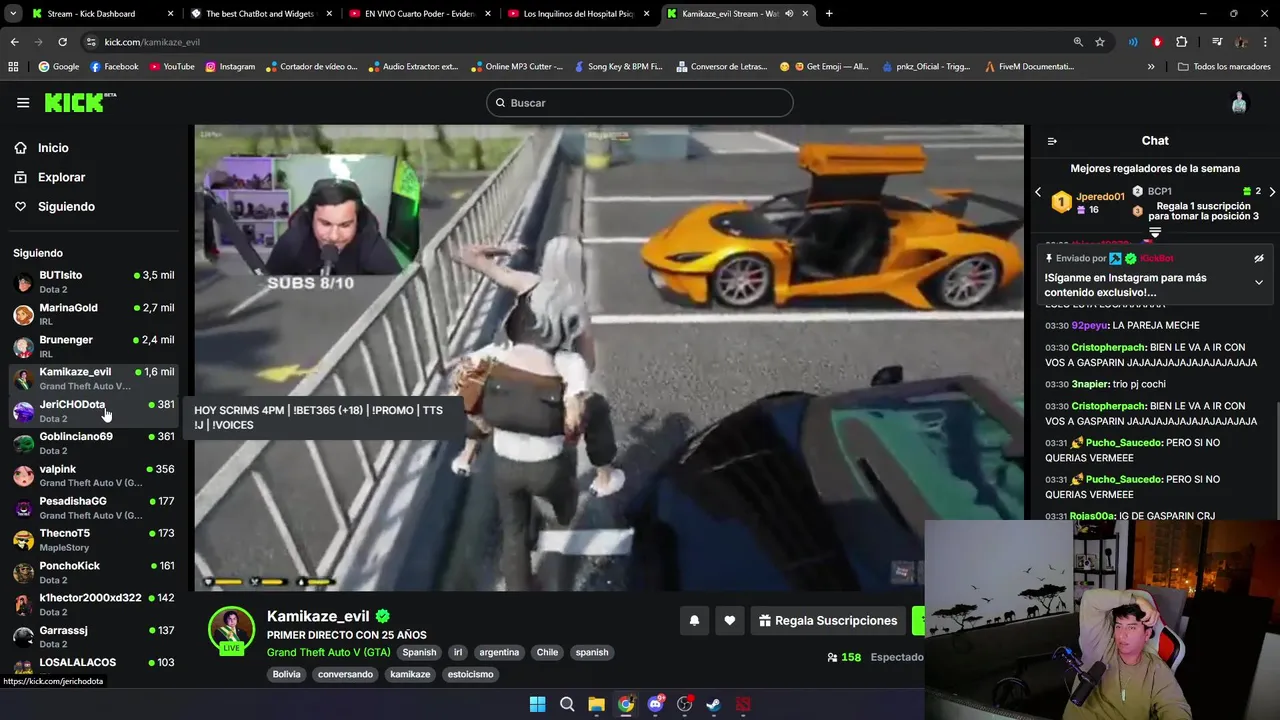1280x720 pixels.
Task: Switch to Los Inquilinos del Hospital tab
Action: click(x=578, y=14)
